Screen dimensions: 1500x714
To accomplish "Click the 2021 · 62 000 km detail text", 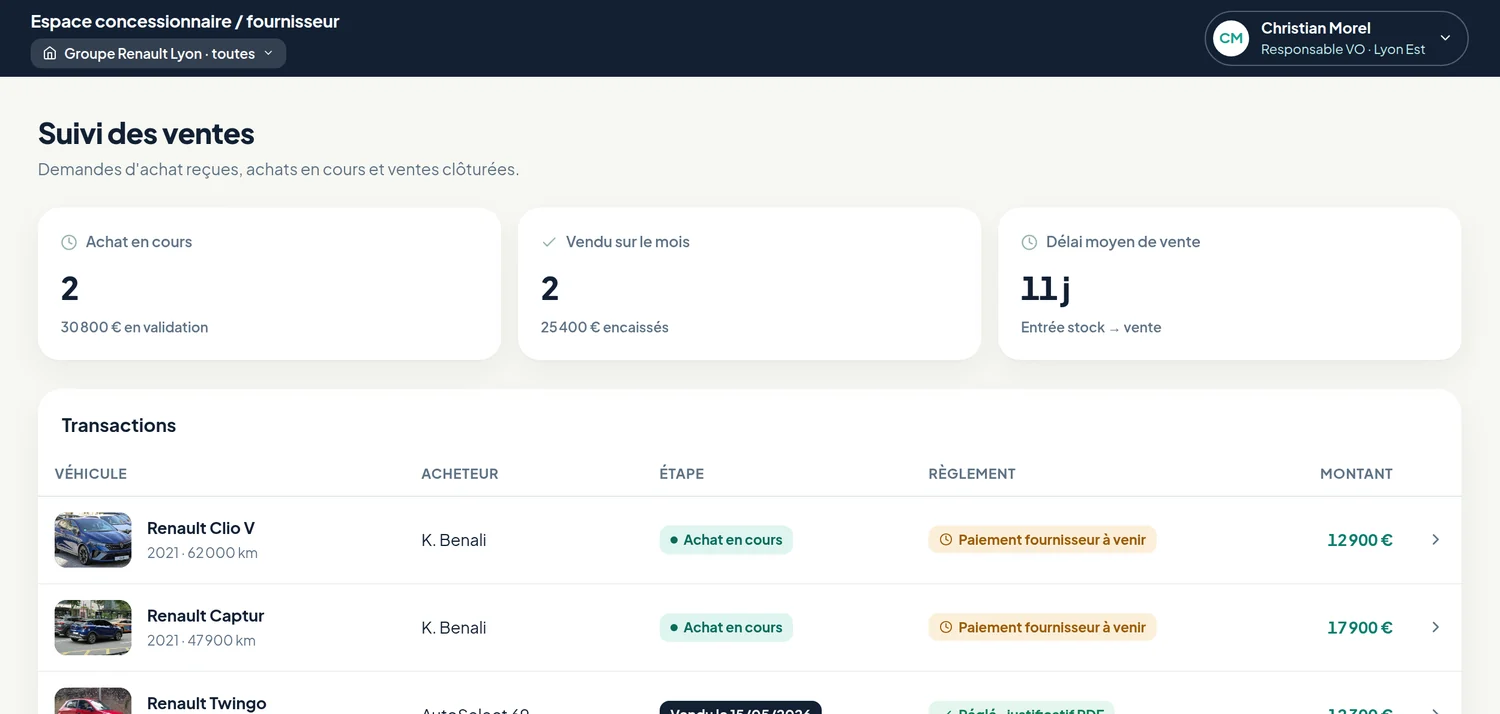I will coord(202,553).
